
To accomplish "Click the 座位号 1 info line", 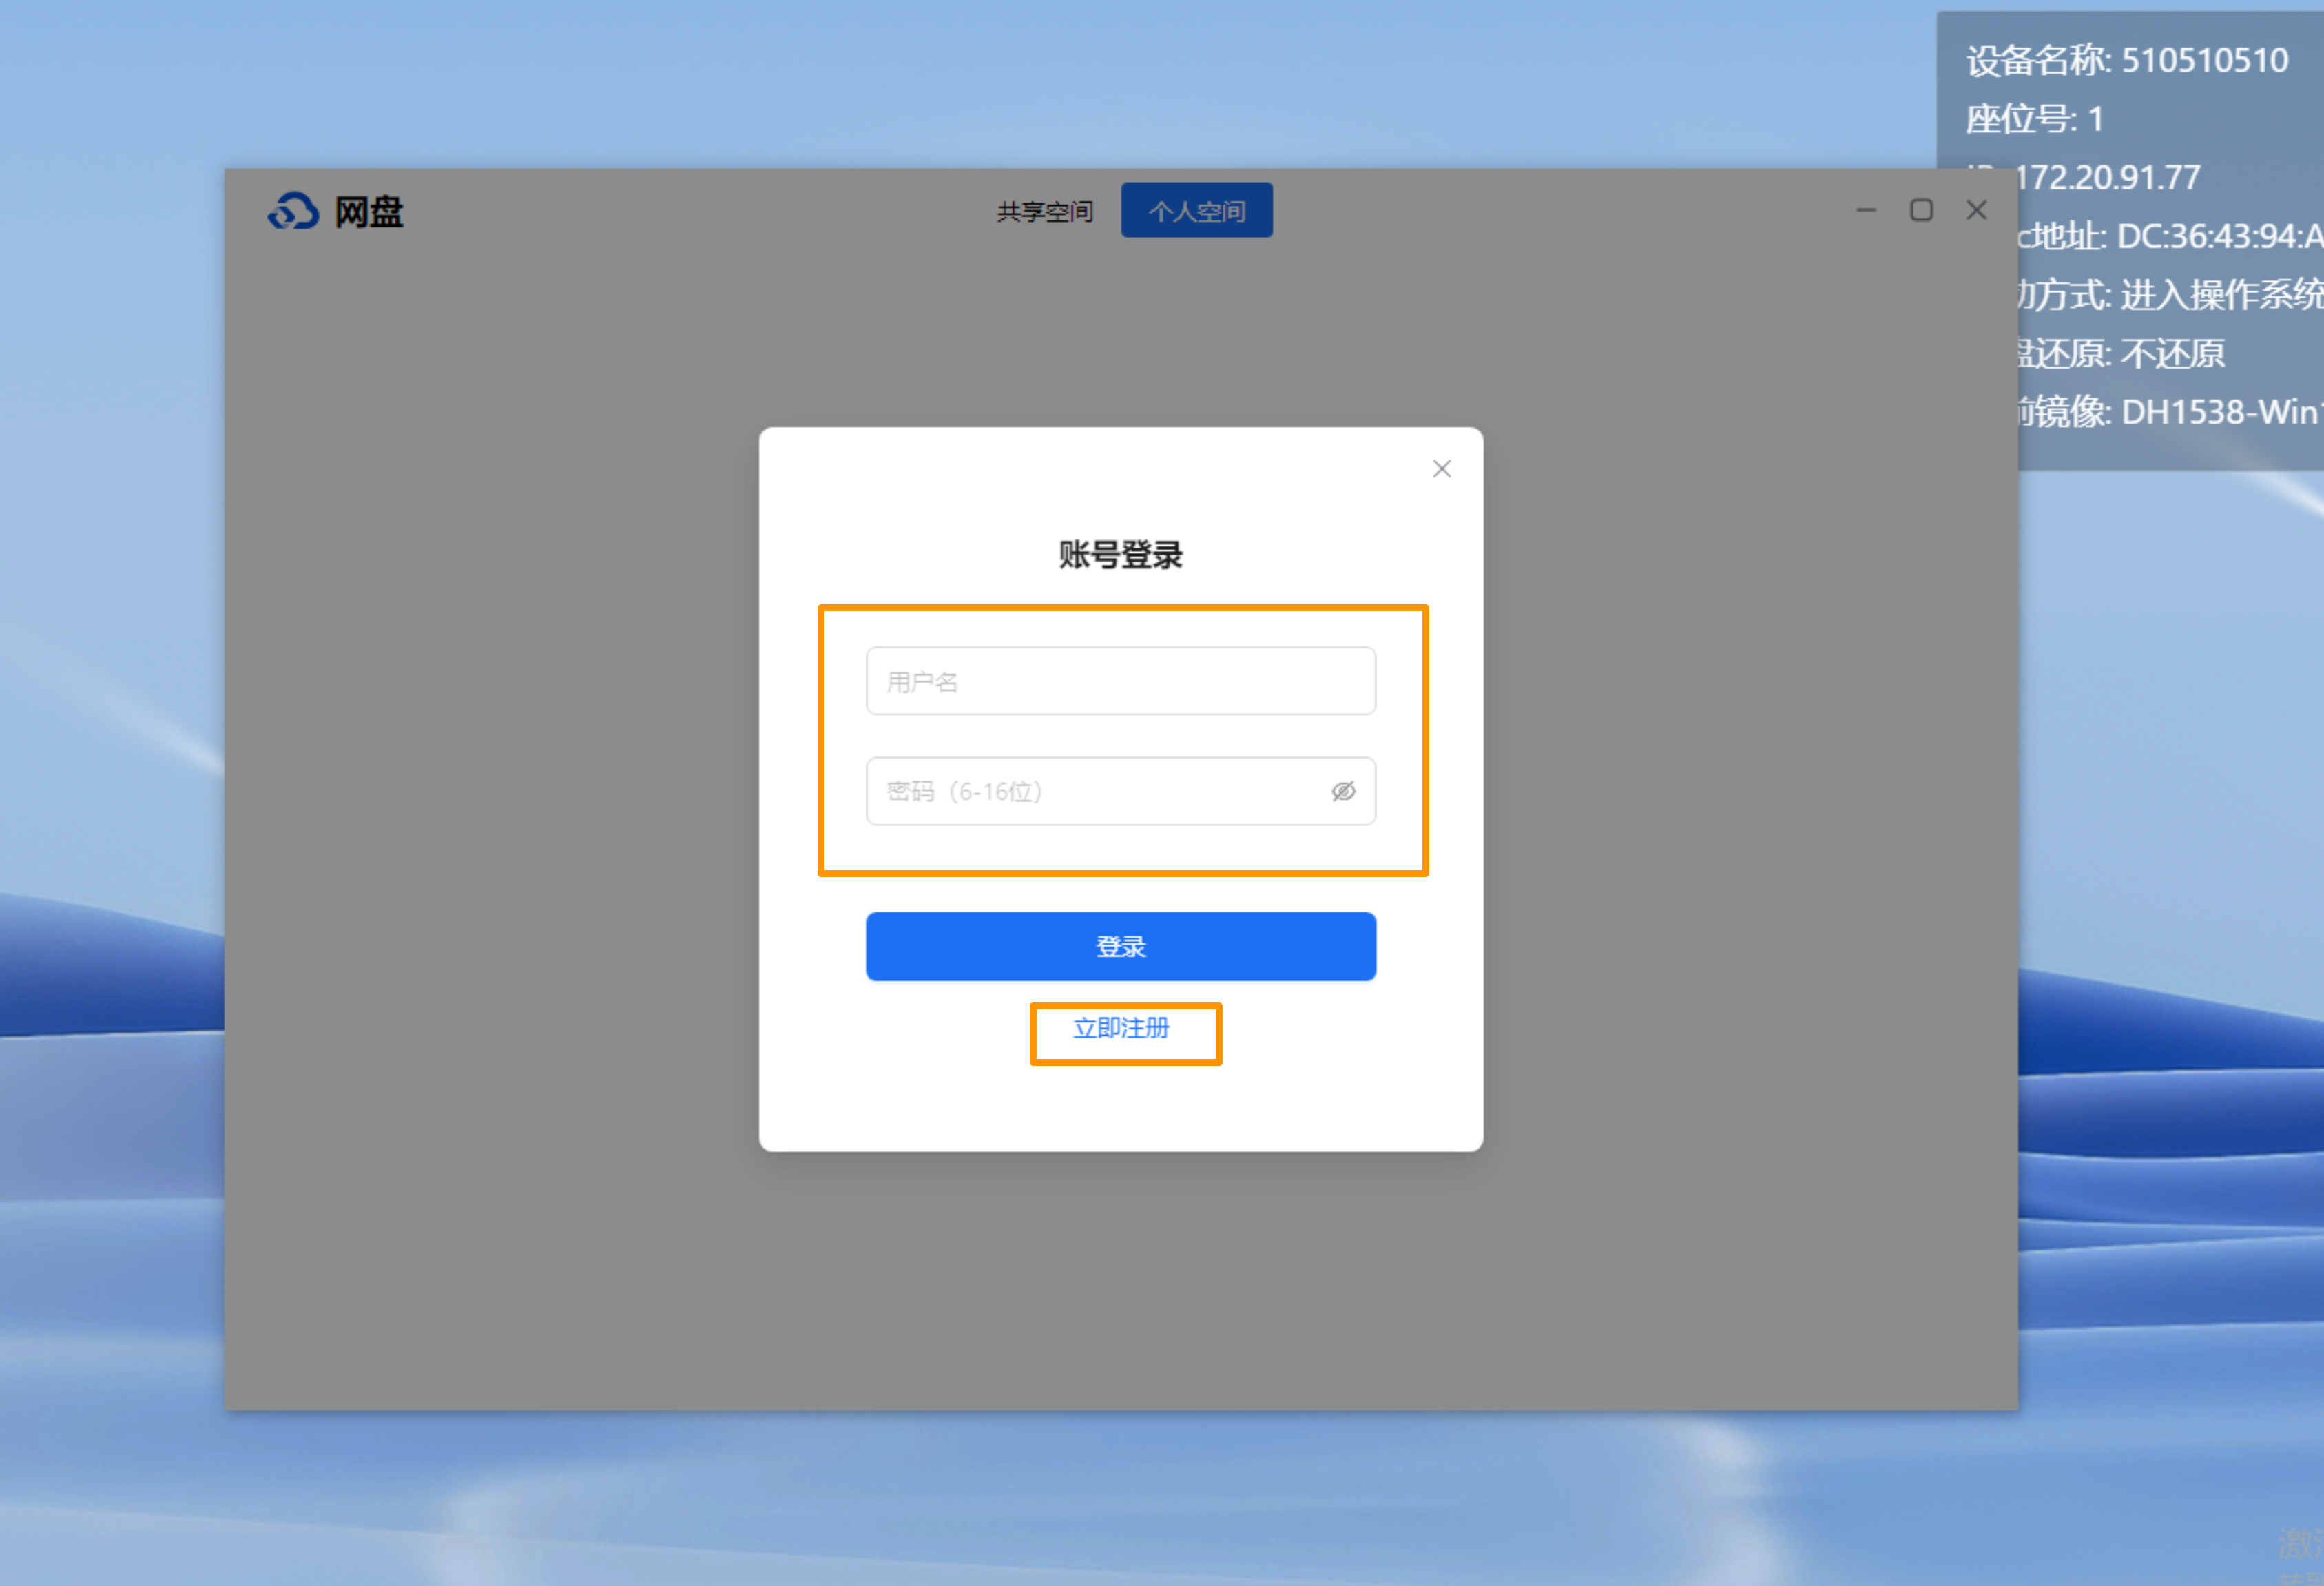I will pyautogui.click(x=2034, y=120).
